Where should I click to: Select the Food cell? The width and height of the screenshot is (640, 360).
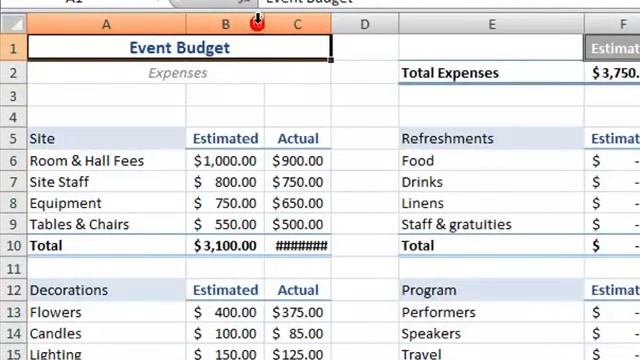tap(491, 160)
